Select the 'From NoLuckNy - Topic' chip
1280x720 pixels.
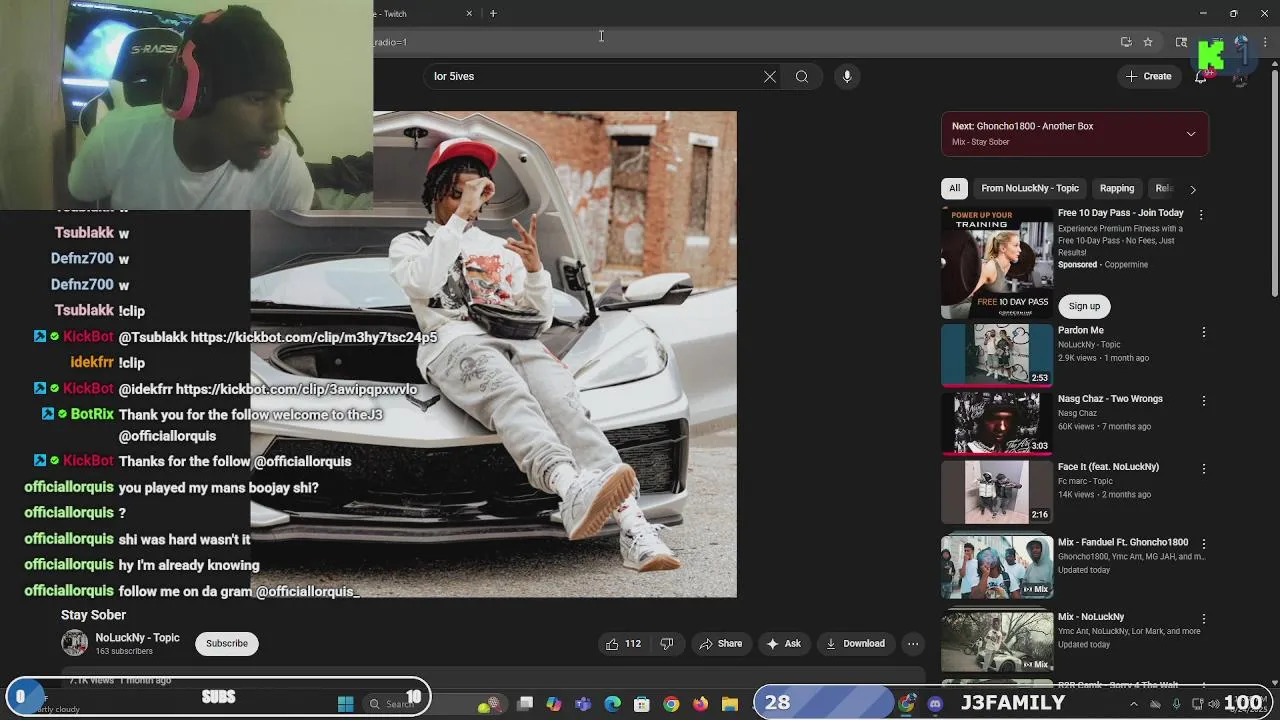[1030, 188]
